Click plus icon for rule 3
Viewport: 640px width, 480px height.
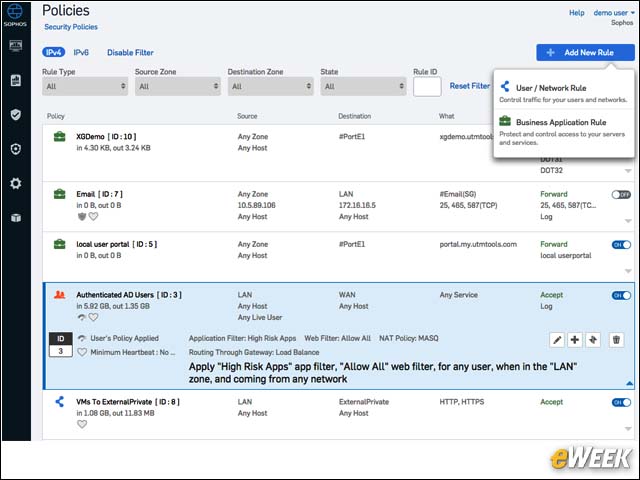(575, 340)
